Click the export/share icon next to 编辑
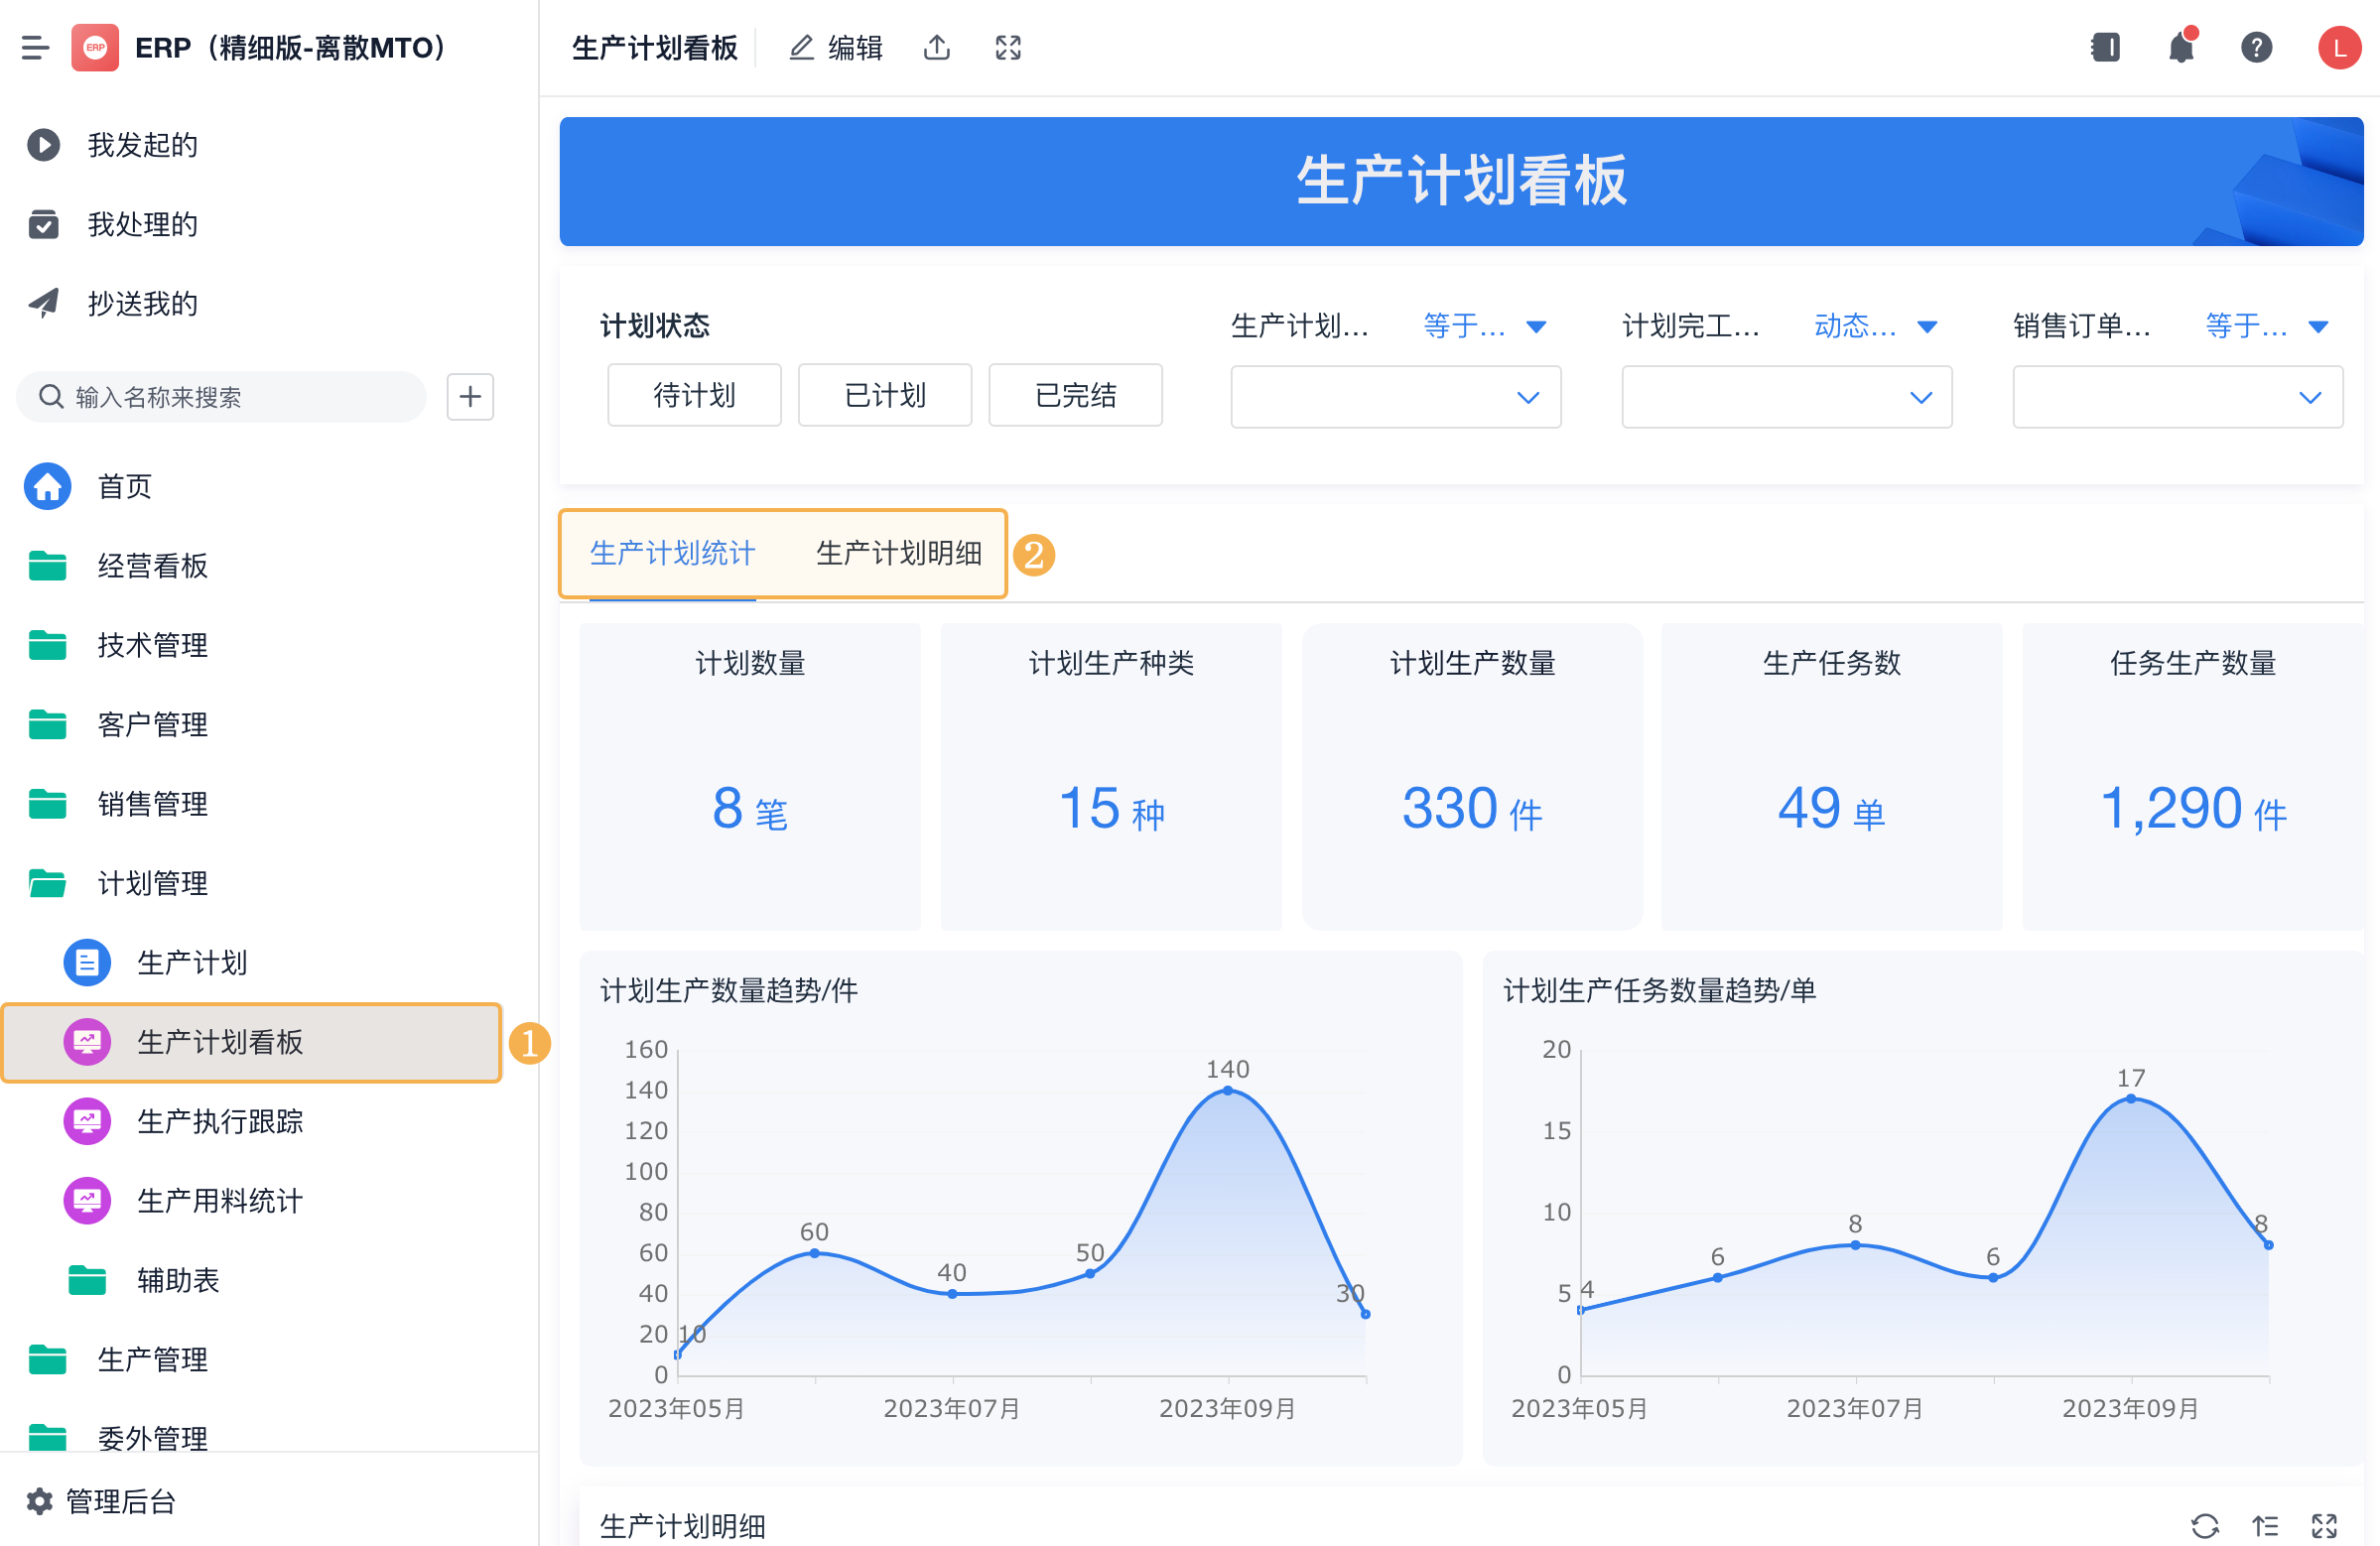Screen dimensions: 2380x1546 [936, 47]
